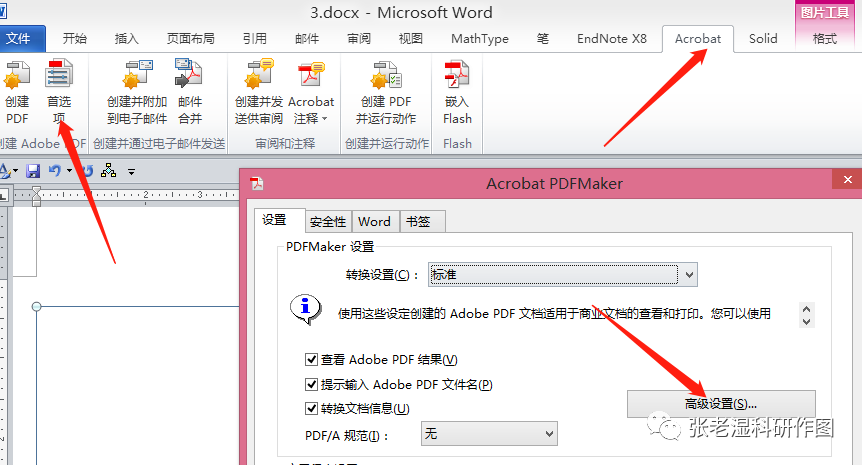The width and height of the screenshot is (862, 465).
Task: Open the PDF/A compliance (PDF/A 规范) dropdown
Action: click(x=489, y=434)
